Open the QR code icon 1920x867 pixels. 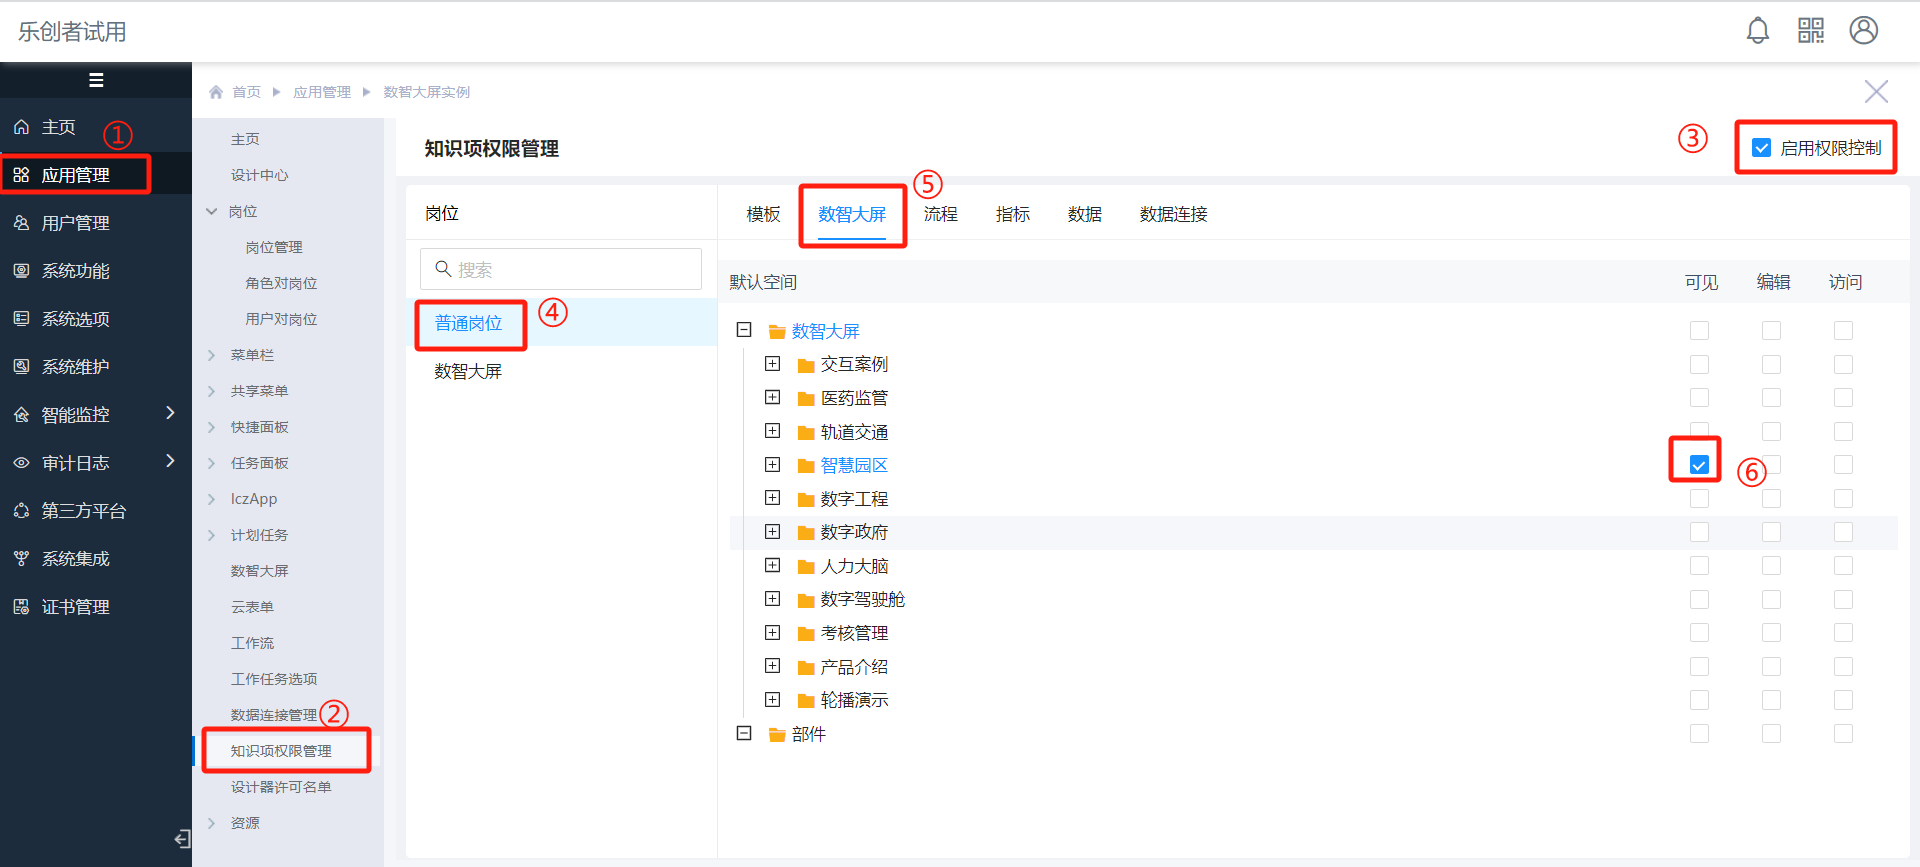coord(1810,31)
